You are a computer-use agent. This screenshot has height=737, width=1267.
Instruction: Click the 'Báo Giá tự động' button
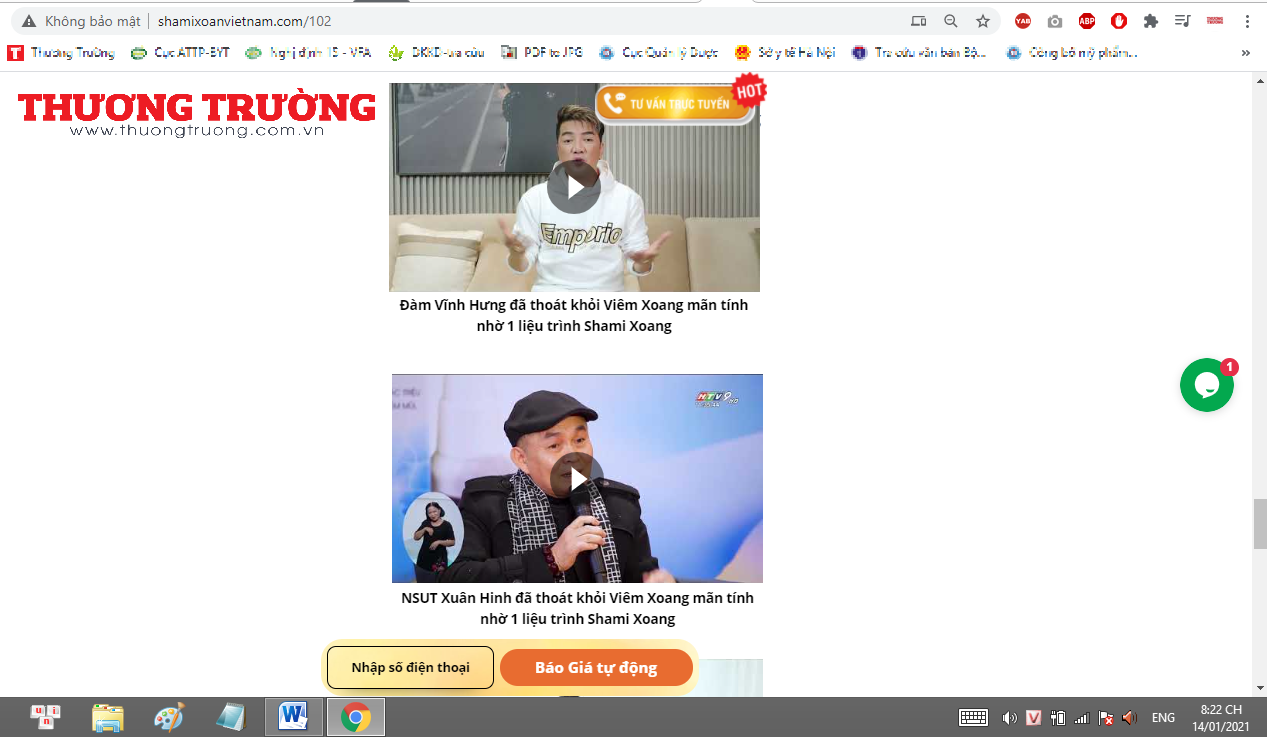click(596, 668)
